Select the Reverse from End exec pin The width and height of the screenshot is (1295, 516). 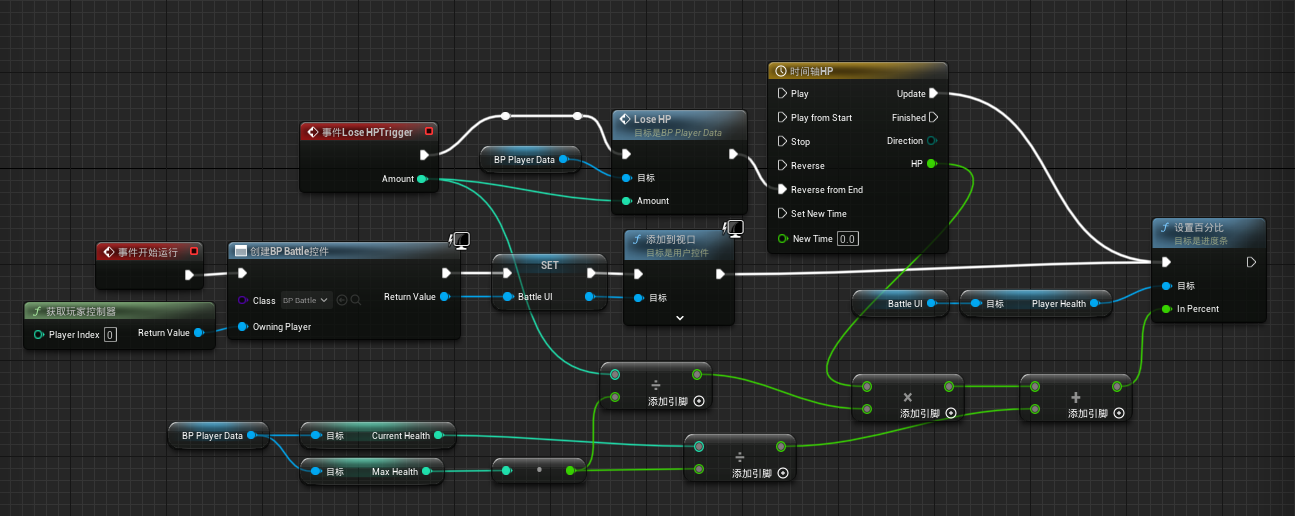point(783,190)
